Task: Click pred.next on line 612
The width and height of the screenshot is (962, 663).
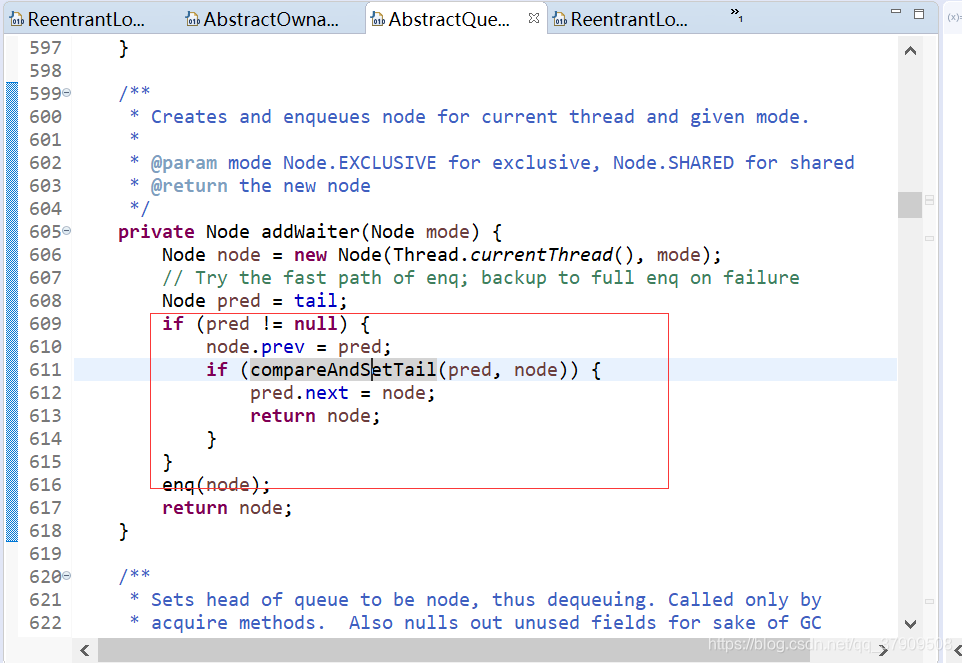Action: coord(299,393)
